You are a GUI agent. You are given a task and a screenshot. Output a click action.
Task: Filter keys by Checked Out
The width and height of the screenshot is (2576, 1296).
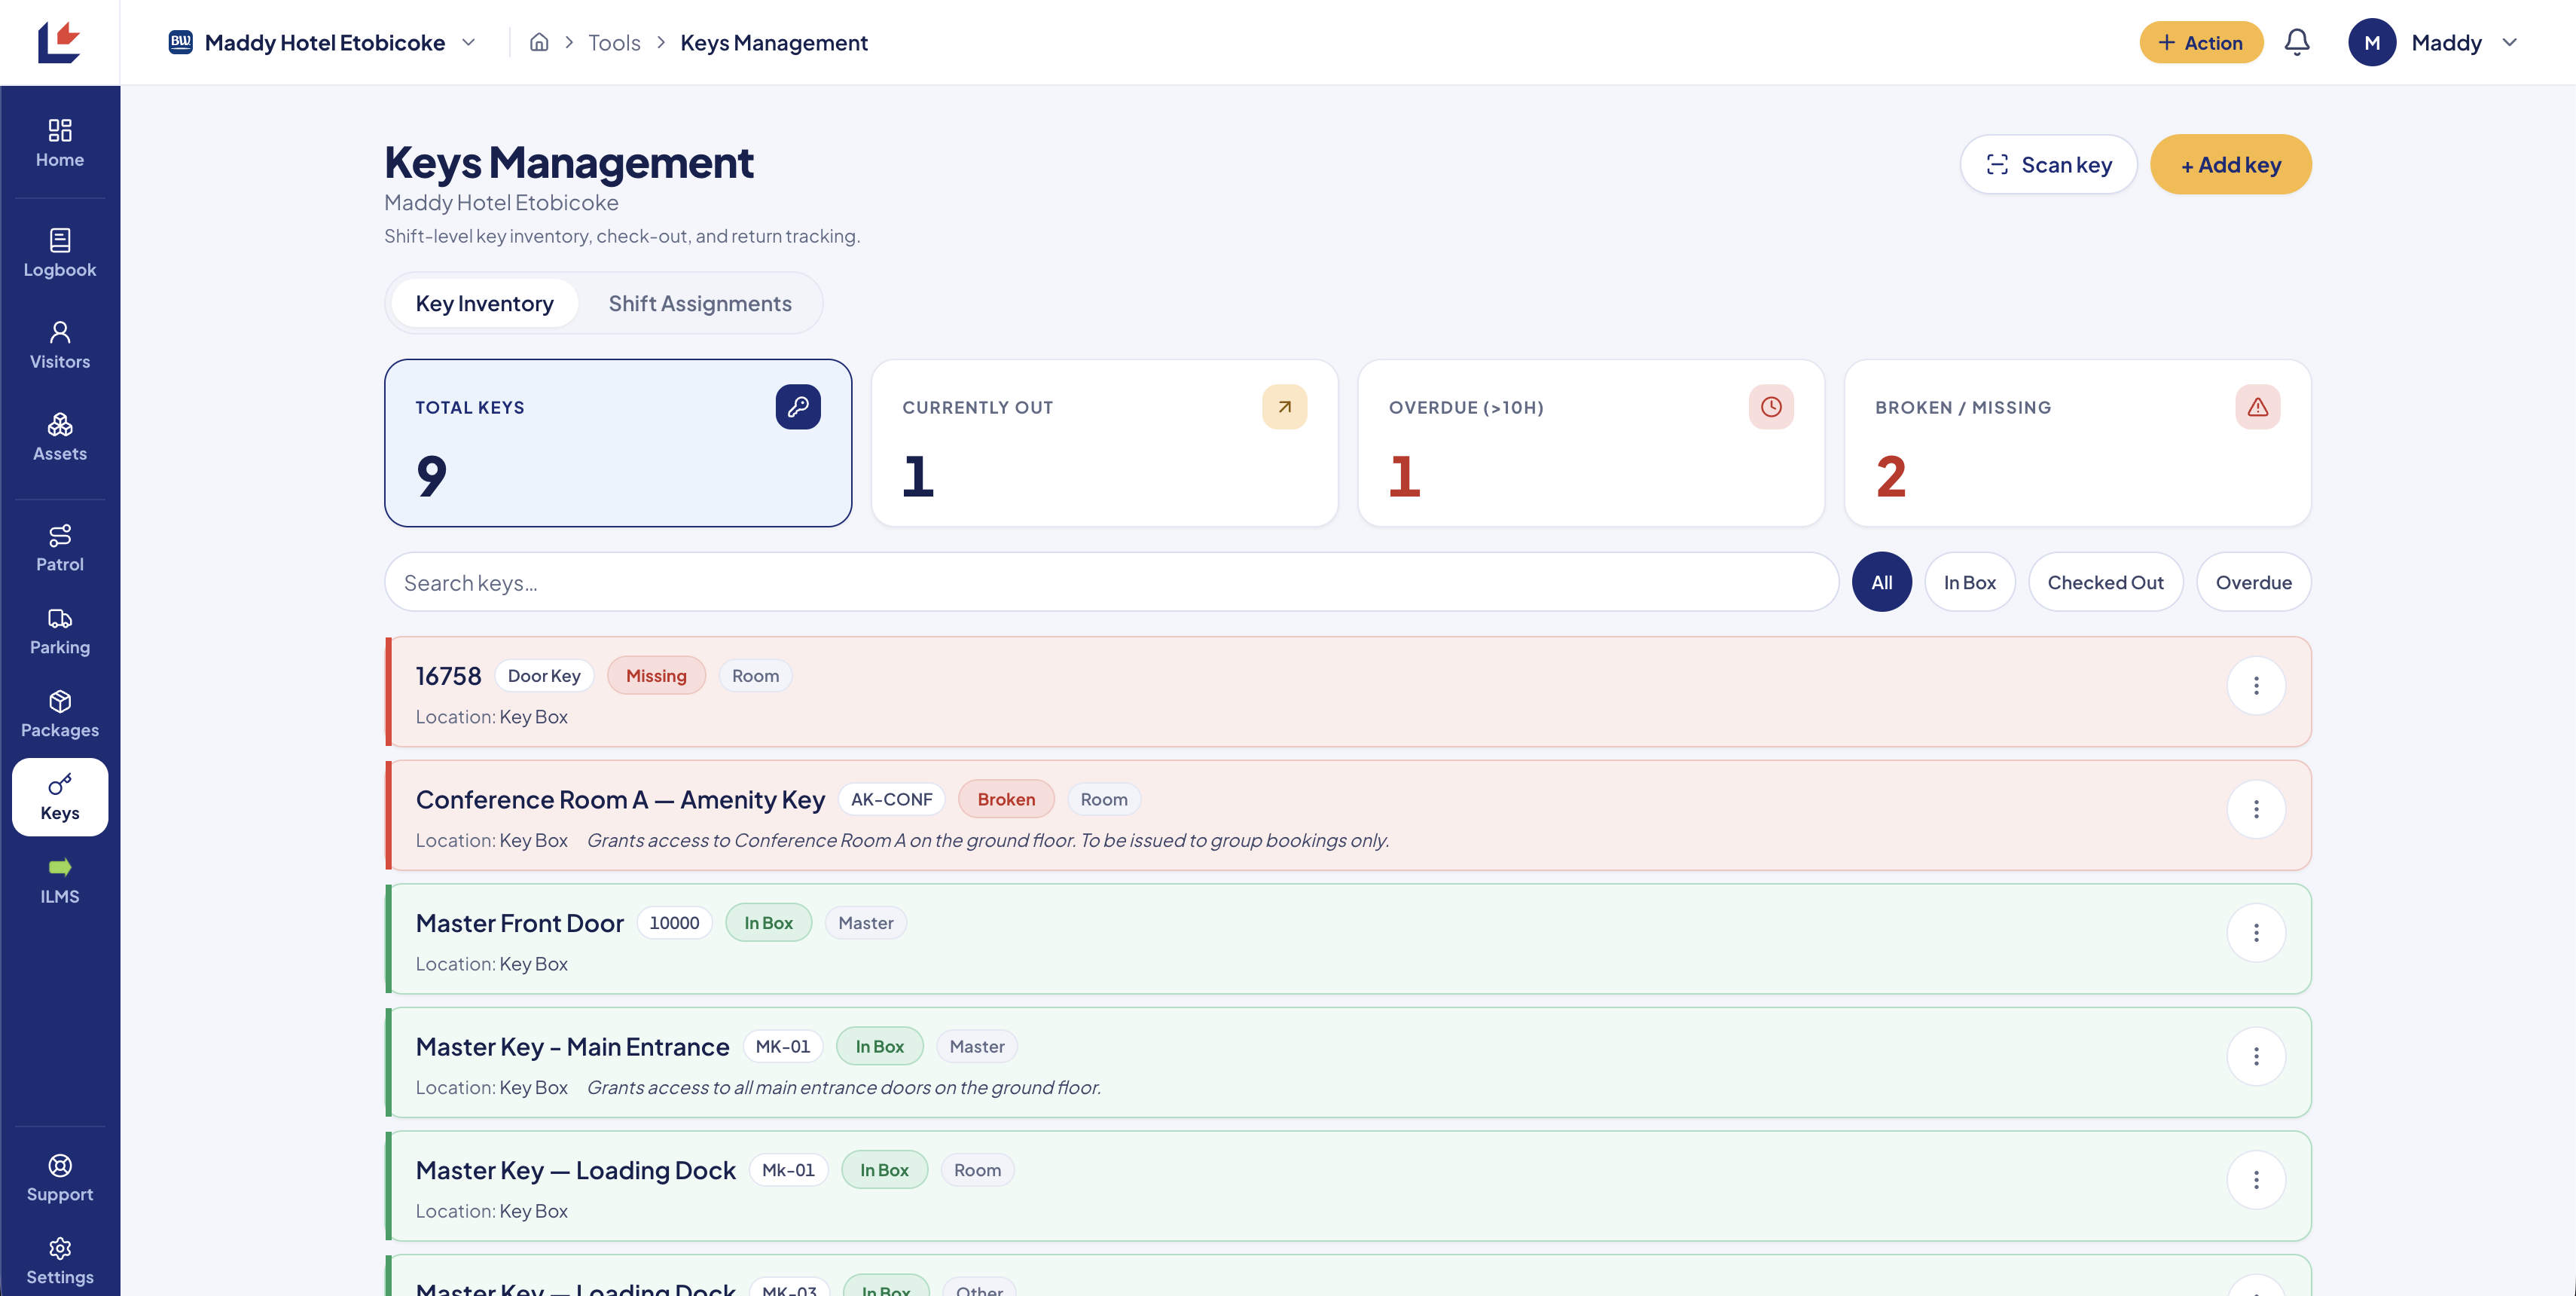coord(2105,582)
